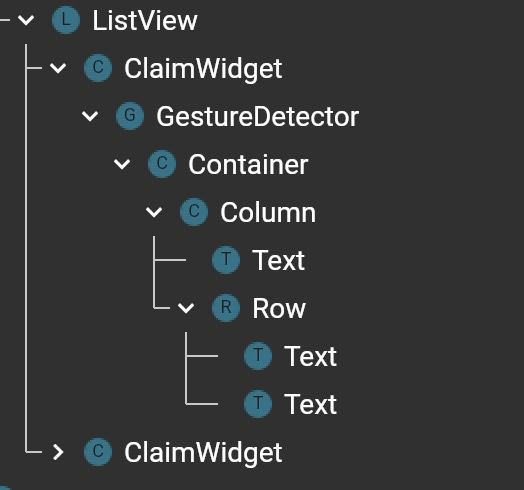Collapse the Container node chevron
524x490 pixels.
pyautogui.click(x=122, y=164)
